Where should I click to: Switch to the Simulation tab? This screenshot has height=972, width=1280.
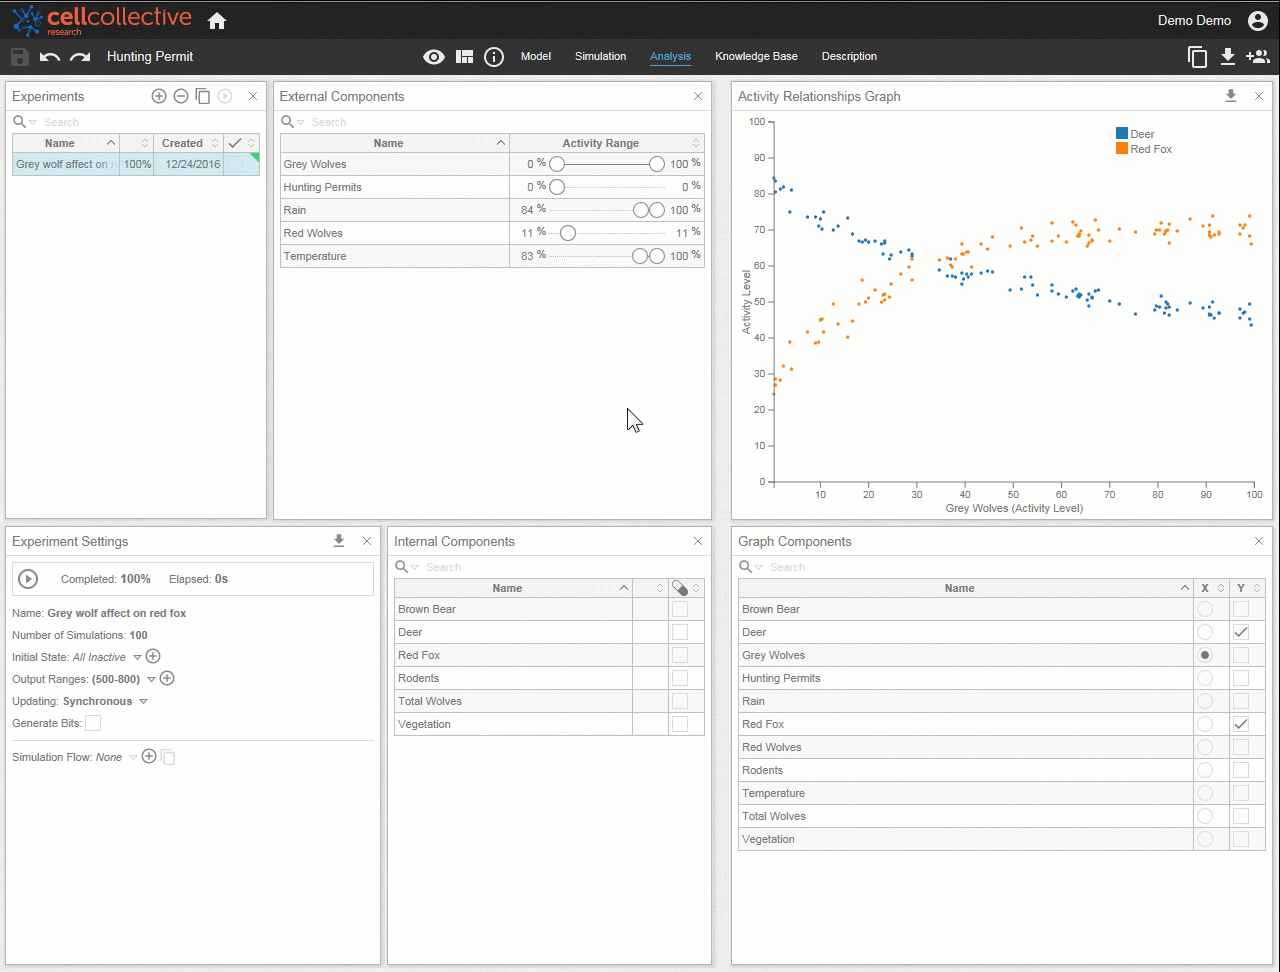pos(600,56)
